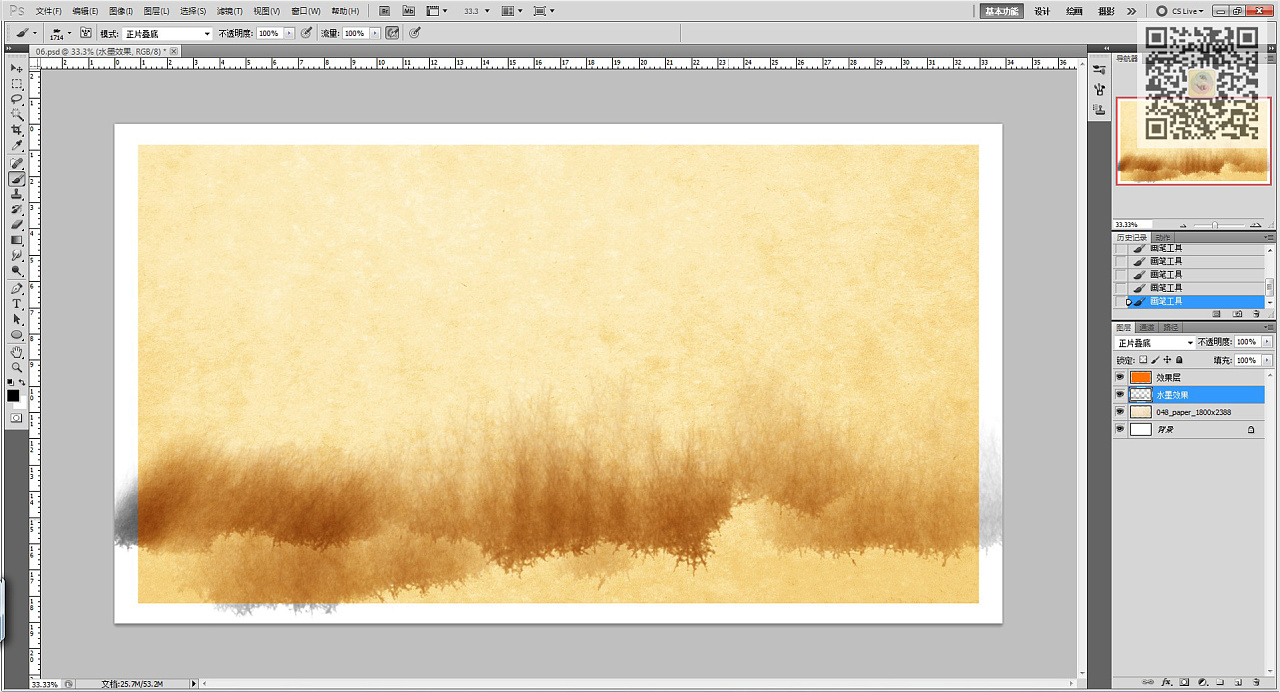Image resolution: width=1280 pixels, height=692 pixels.
Task: Toggle visibility of 048_paper_1800x2388 layer
Action: (x=1120, y=412)
